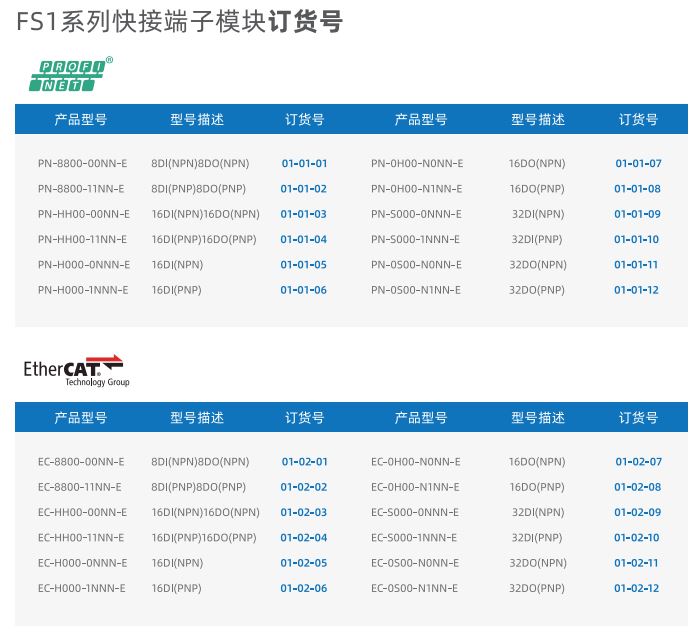The image size is (699, 639).
Task: Open order number 01-01-01
Action: pos(304,163)
